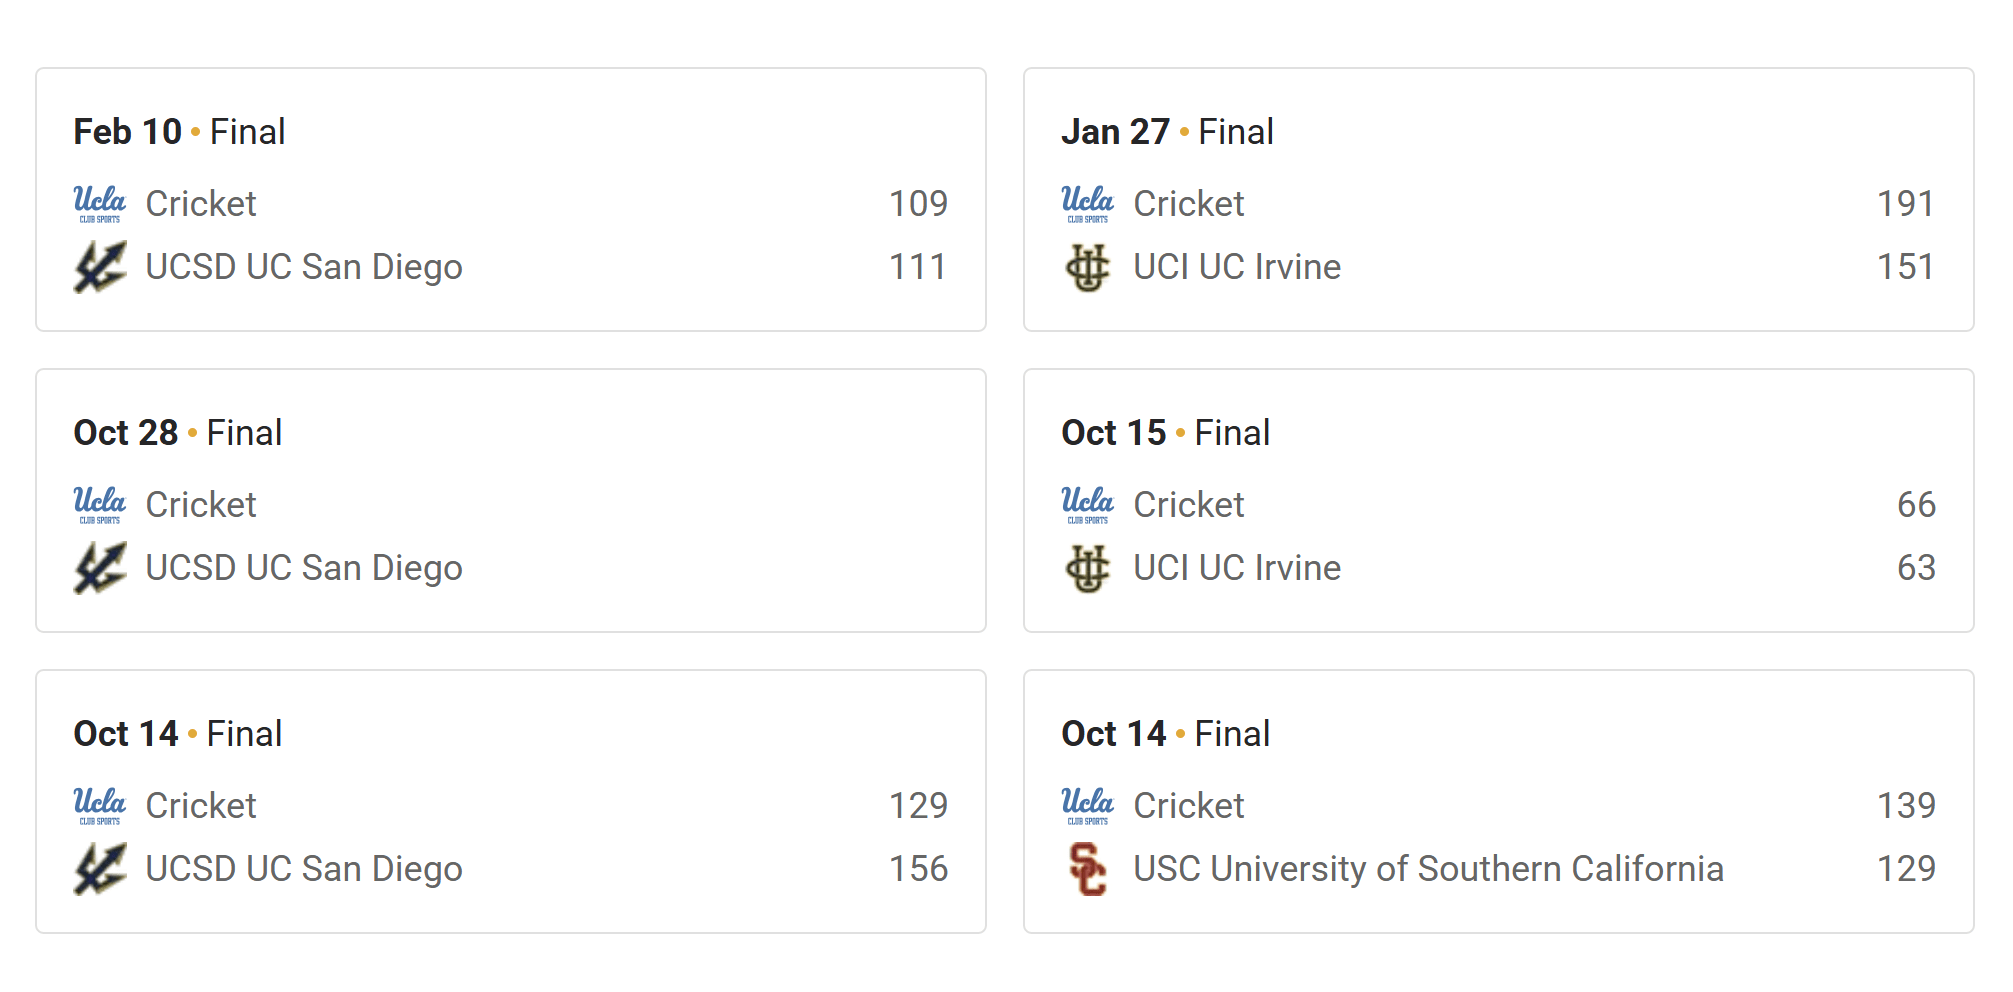Click UCI logo in Oct 15 game card
The image size is (2013, 992).
(1088, 568)
